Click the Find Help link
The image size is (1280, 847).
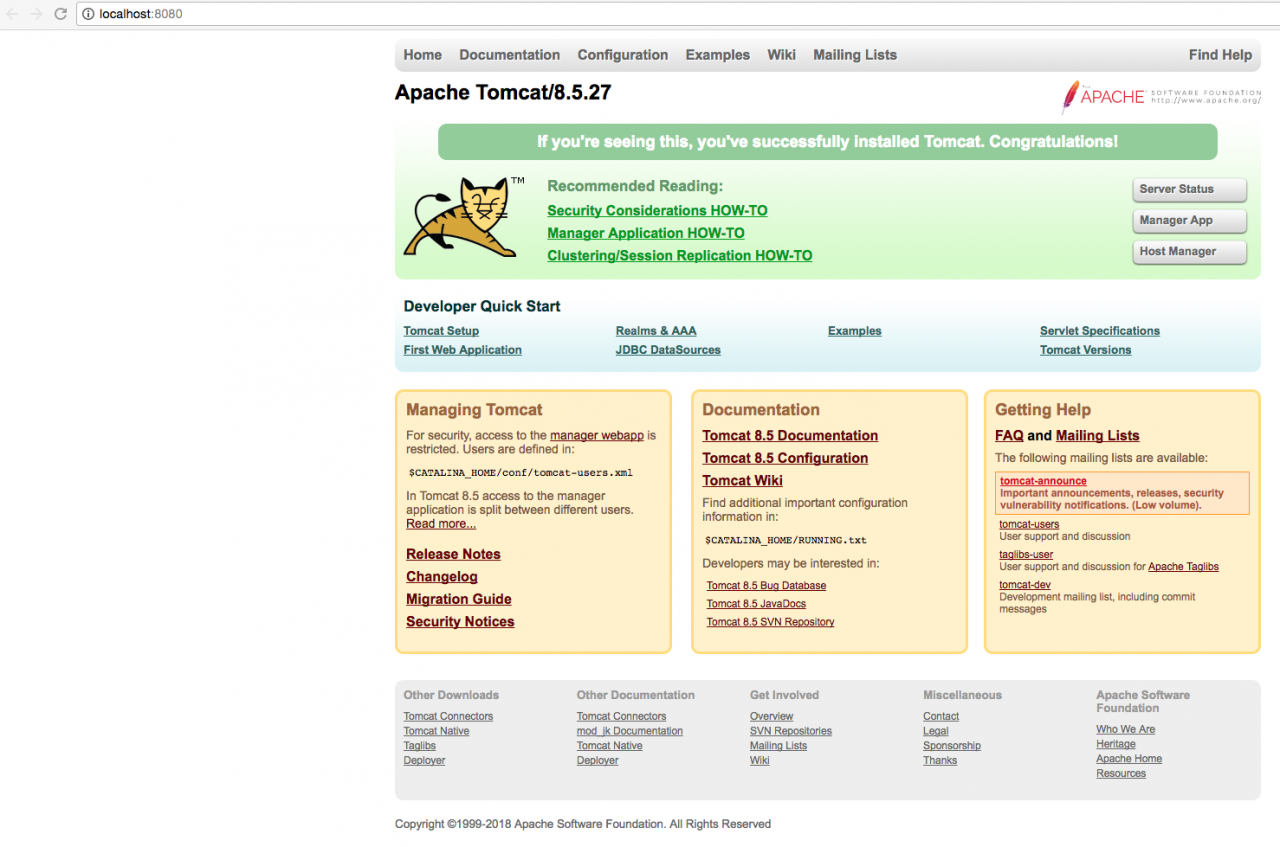(x=1220, y=55)
